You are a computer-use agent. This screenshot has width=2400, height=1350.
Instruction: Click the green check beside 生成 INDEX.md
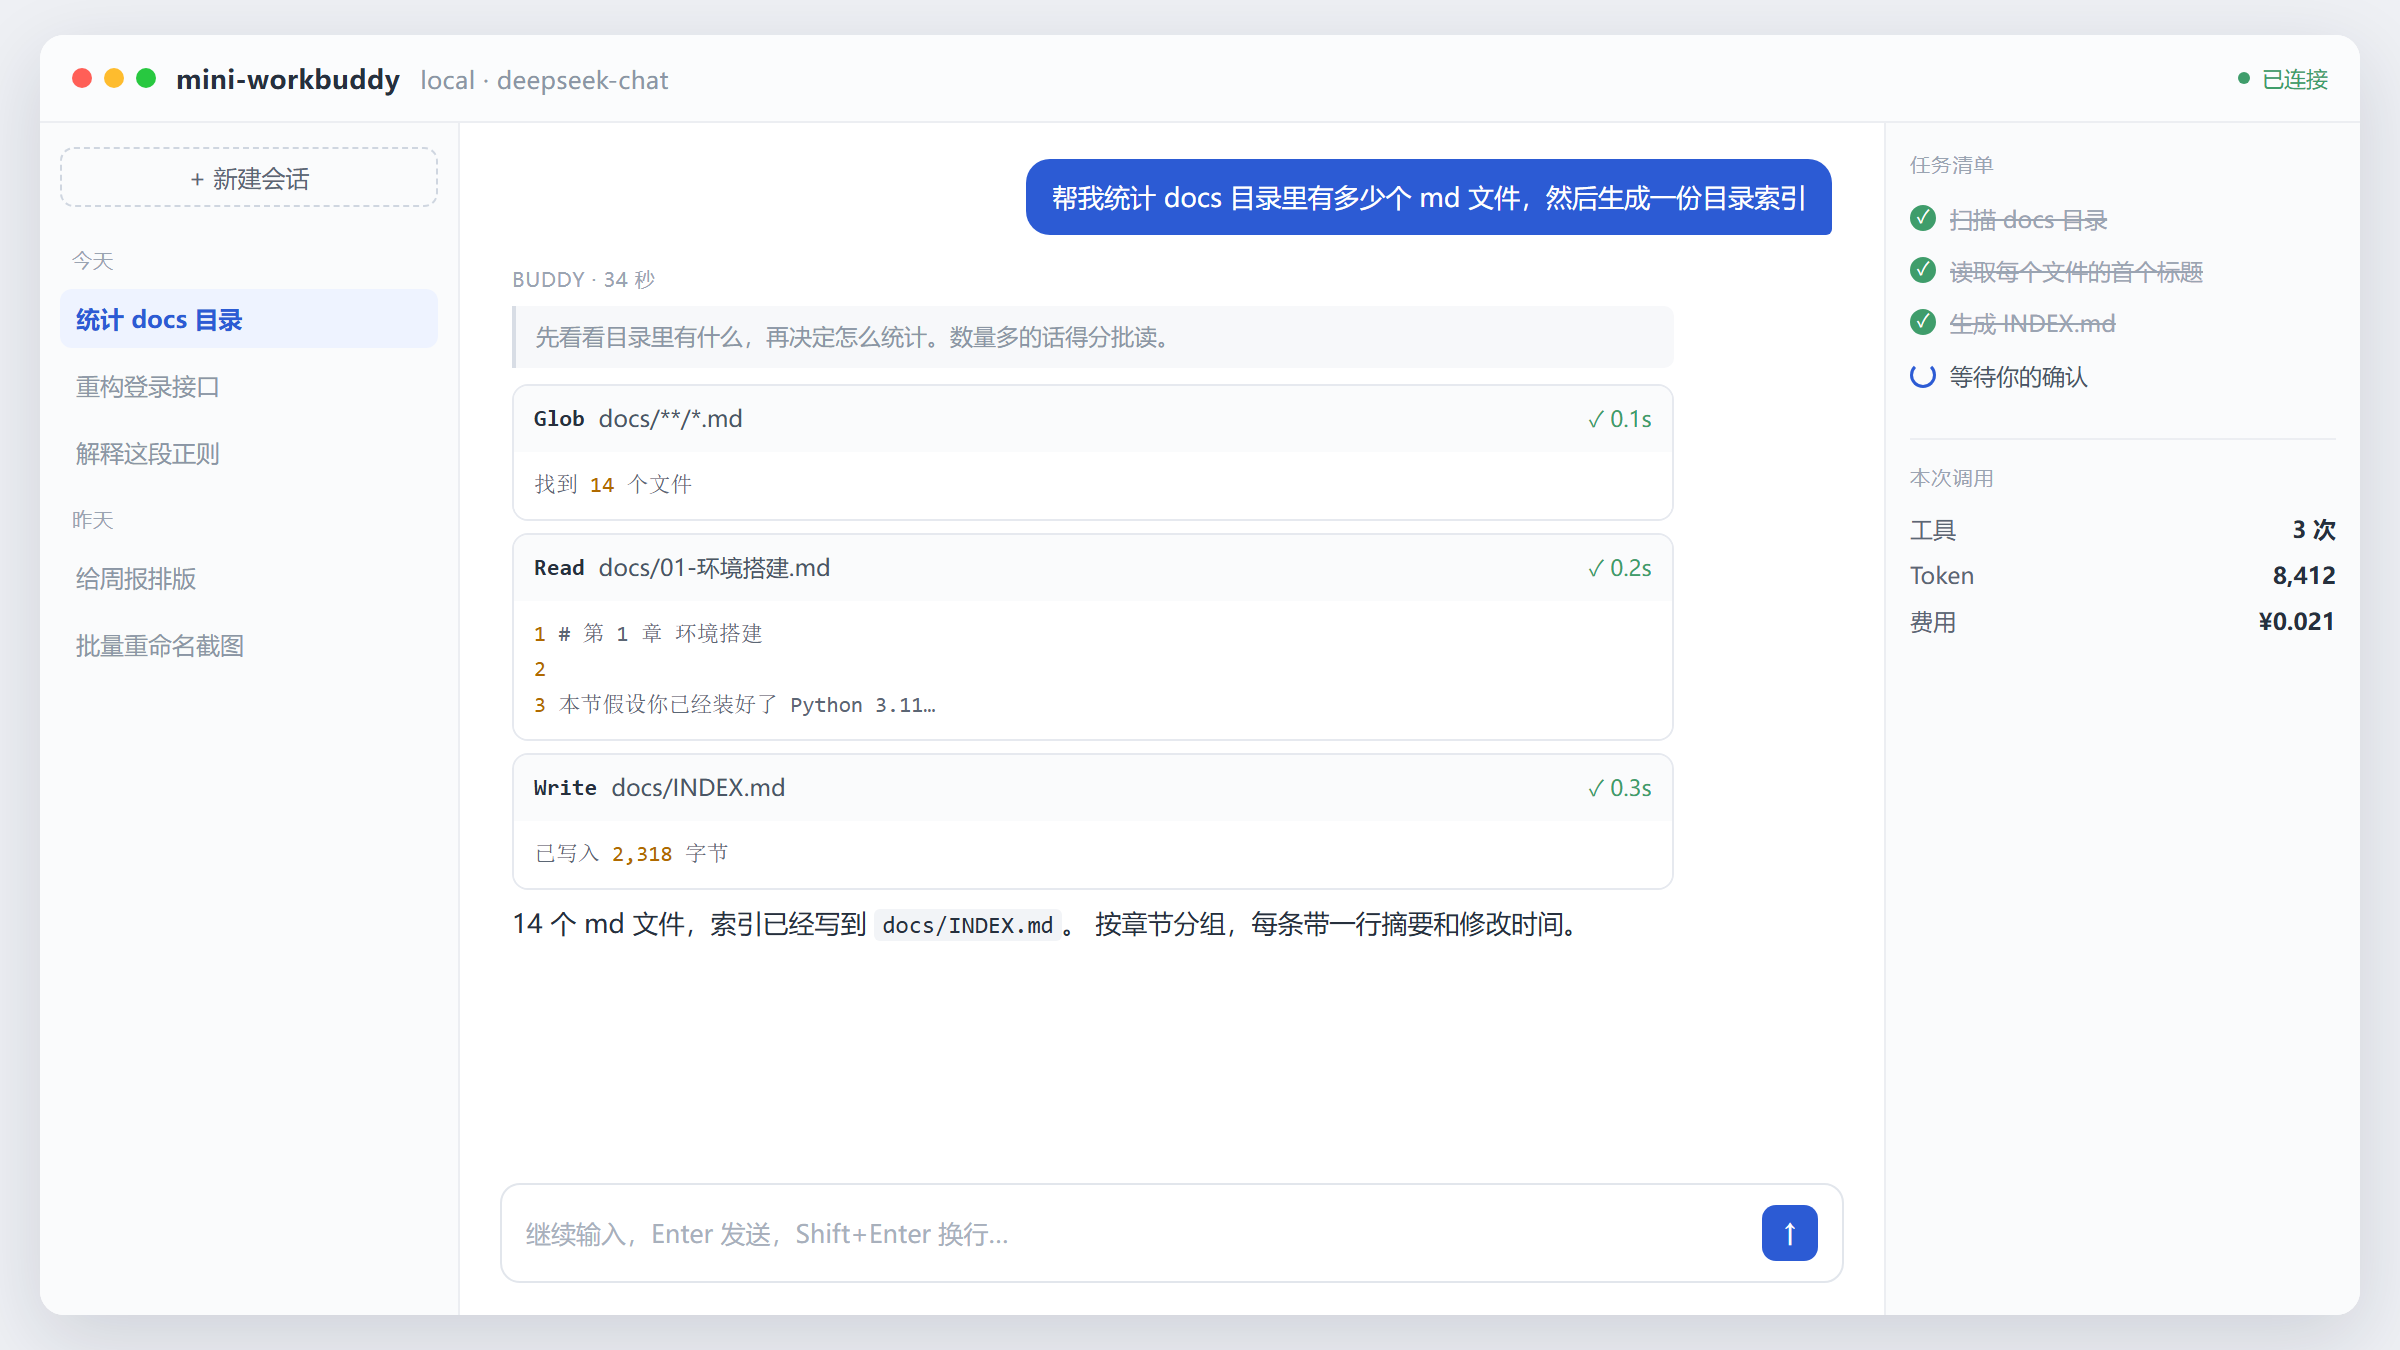click(1922, 322)
